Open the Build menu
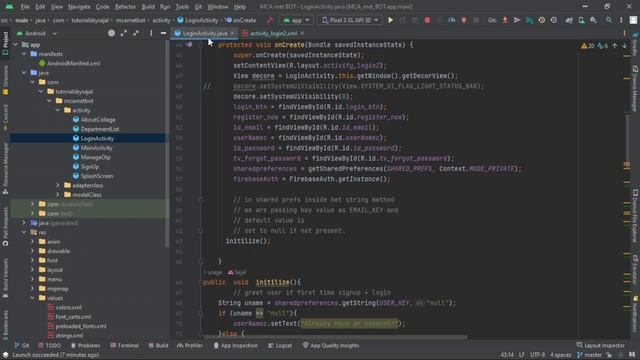The width and height of the screenshot is (640, 360). 148,7
